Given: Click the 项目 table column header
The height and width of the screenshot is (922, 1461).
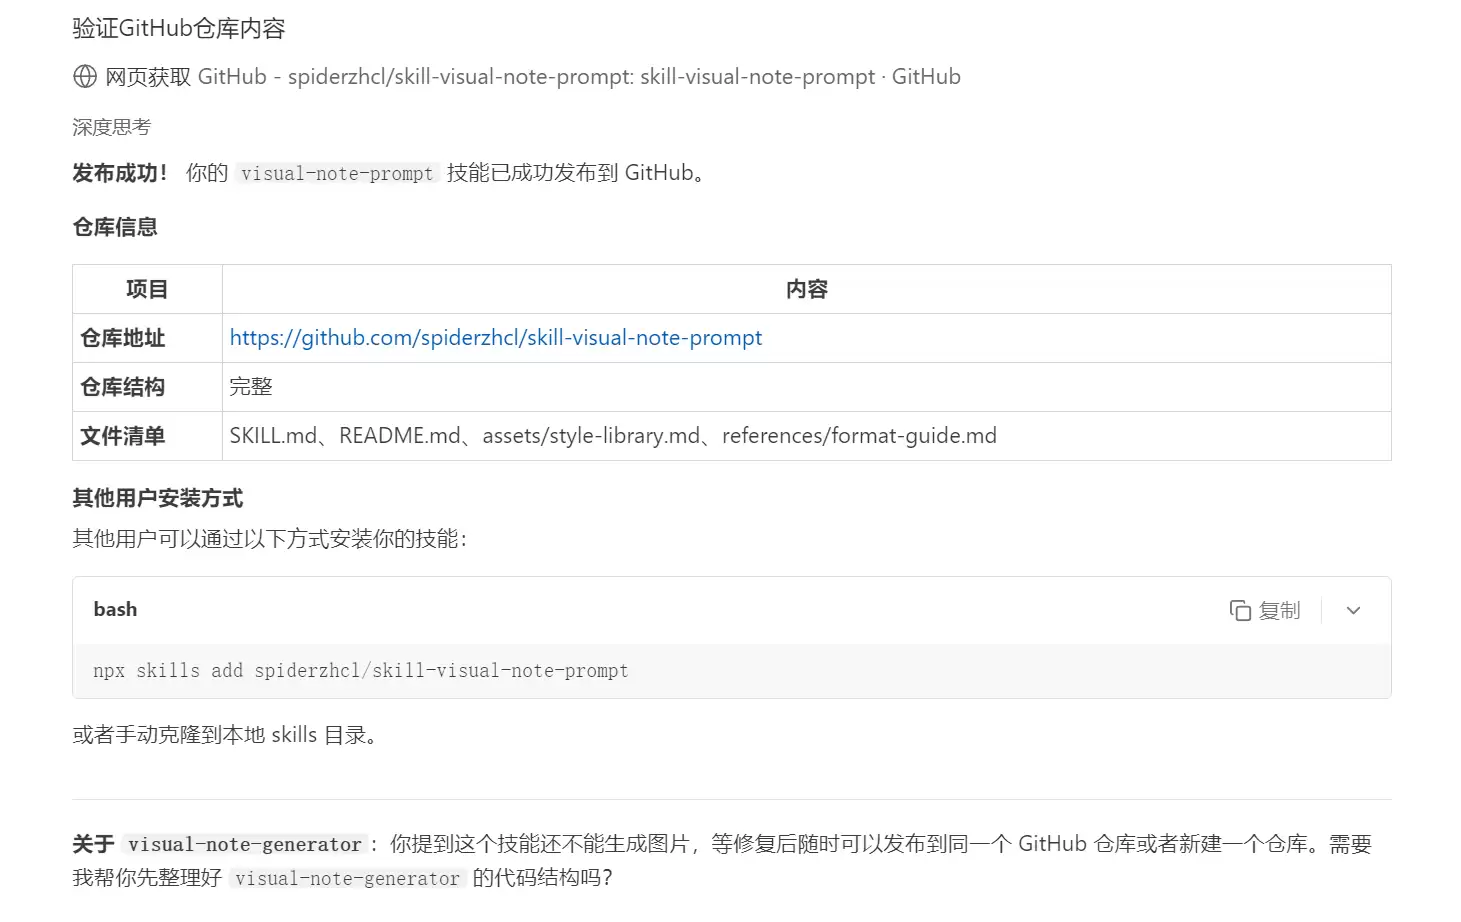Looking at the screenshot, I should coord(147,289).
